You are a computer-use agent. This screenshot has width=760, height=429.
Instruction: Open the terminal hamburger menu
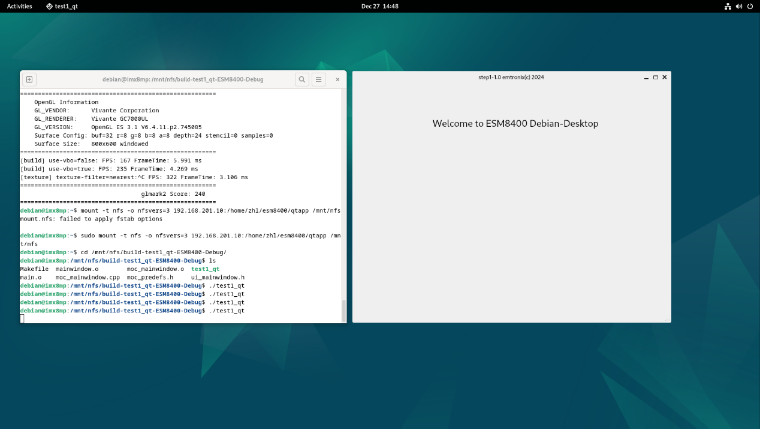pyautogui.click(x=318, y=79)
